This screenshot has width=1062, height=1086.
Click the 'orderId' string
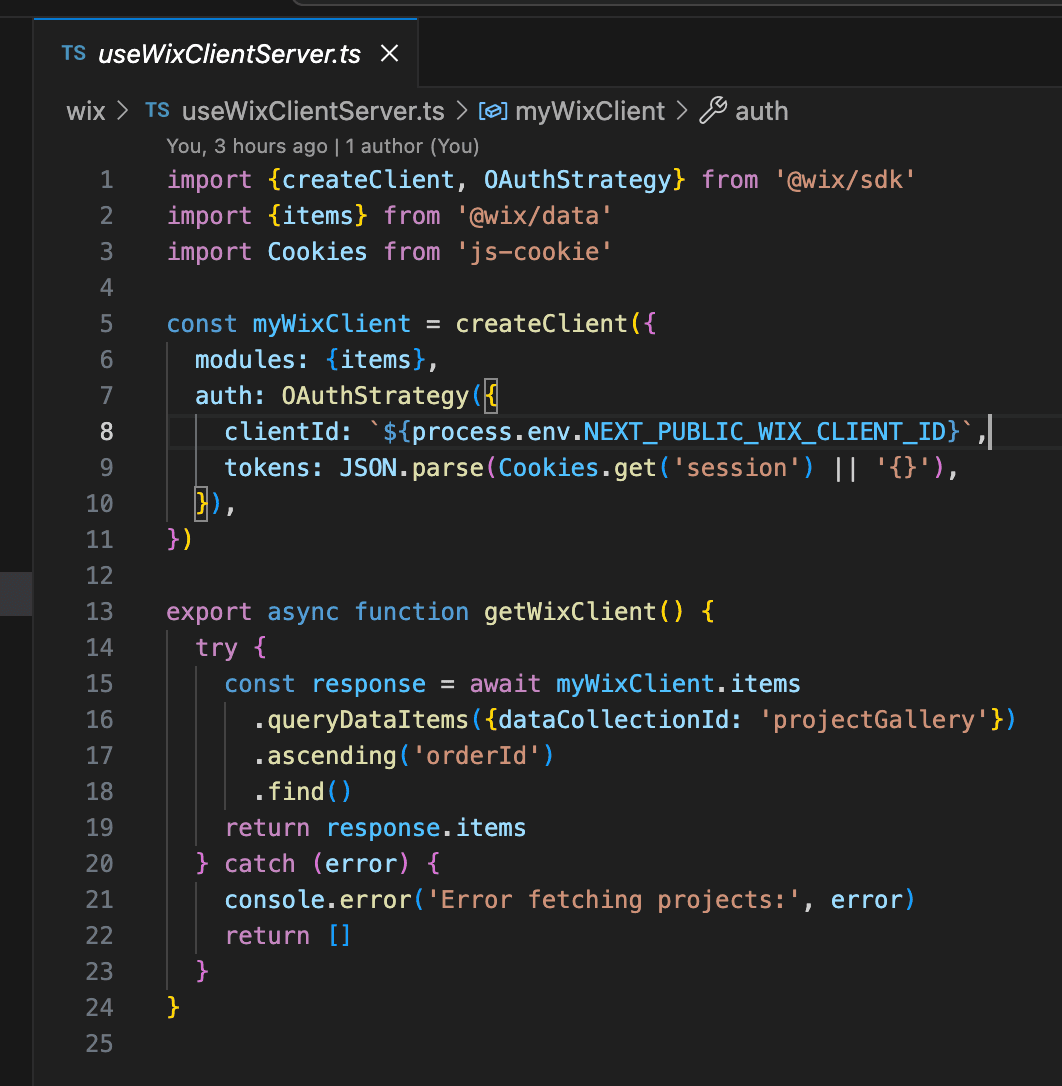coord(475,756)
